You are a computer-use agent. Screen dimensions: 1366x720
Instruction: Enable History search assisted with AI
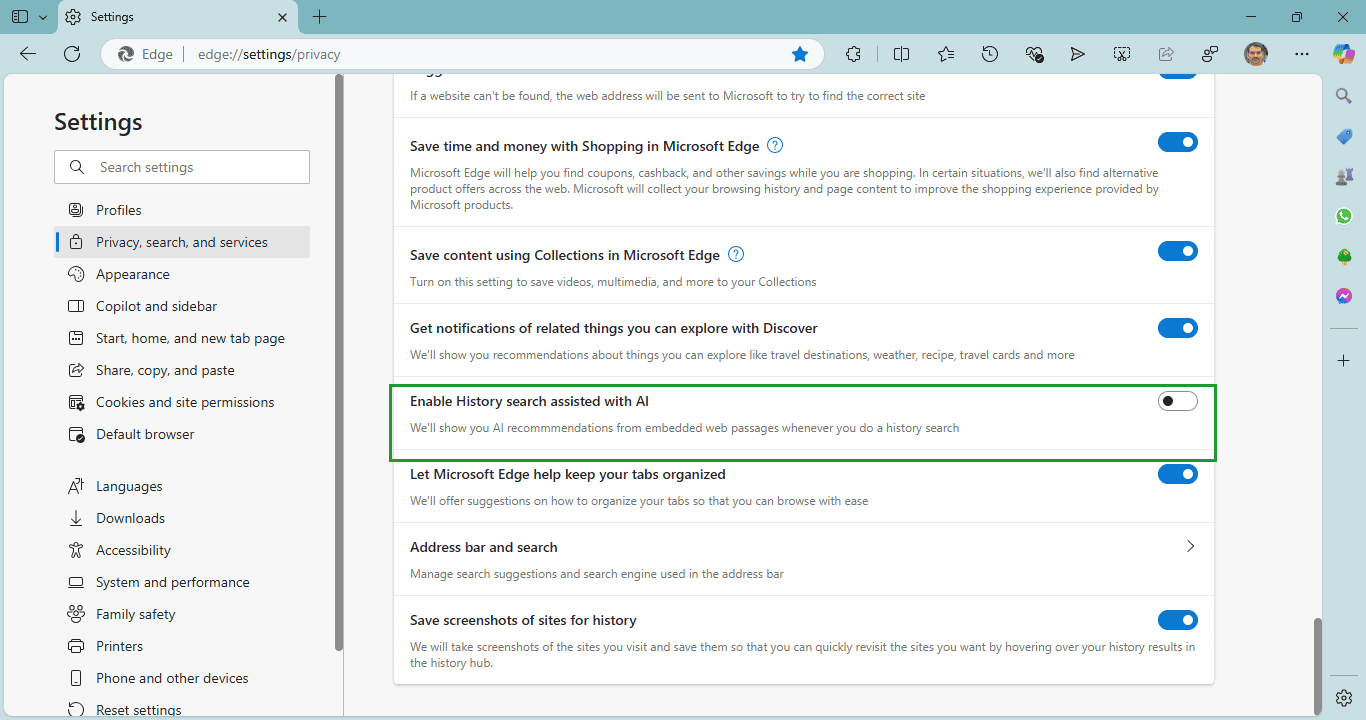pos(1178,401)
